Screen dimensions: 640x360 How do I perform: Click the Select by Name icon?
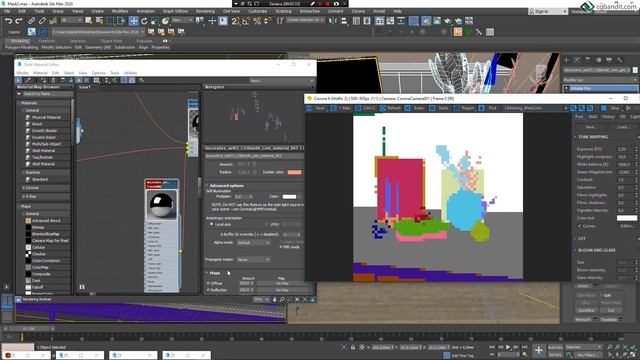[x=99, y=20]
